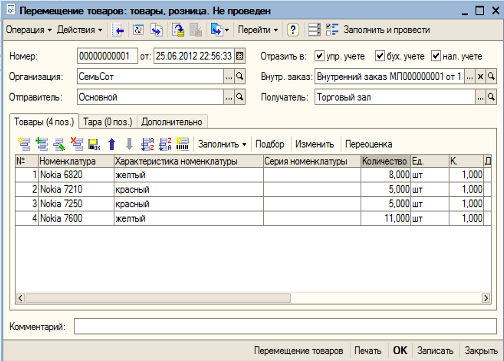Select the Nokia 7600 cell
This screenshot has width=504, height=361.
(76, 218)
